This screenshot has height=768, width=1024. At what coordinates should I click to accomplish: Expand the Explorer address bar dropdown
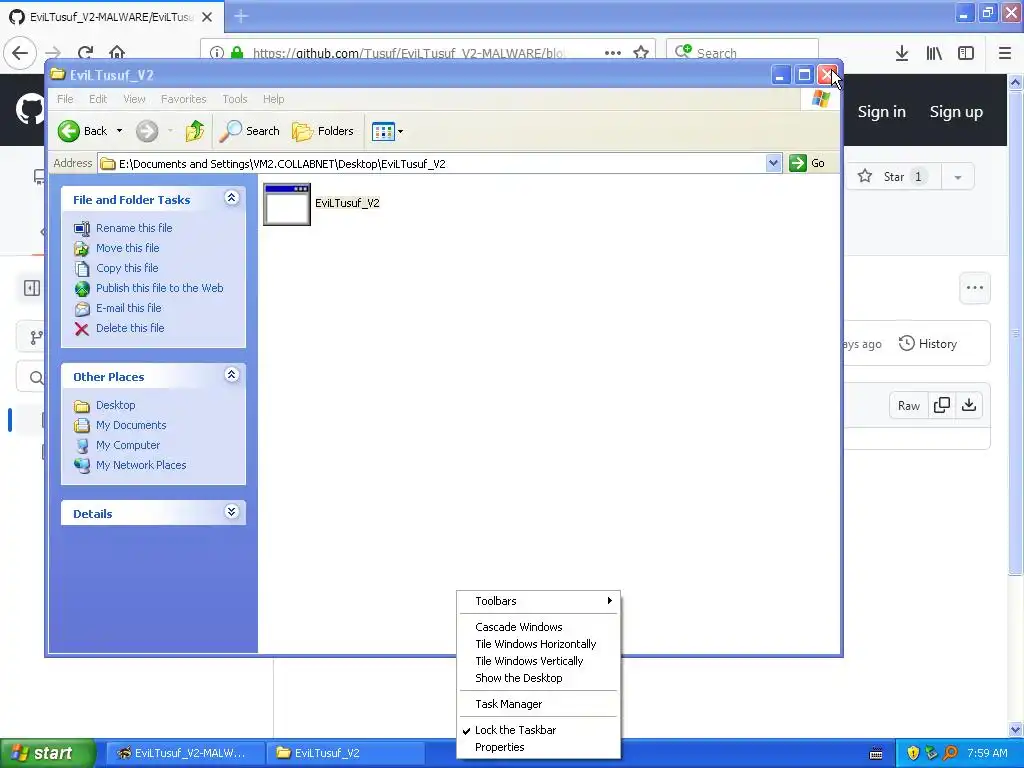773,163
